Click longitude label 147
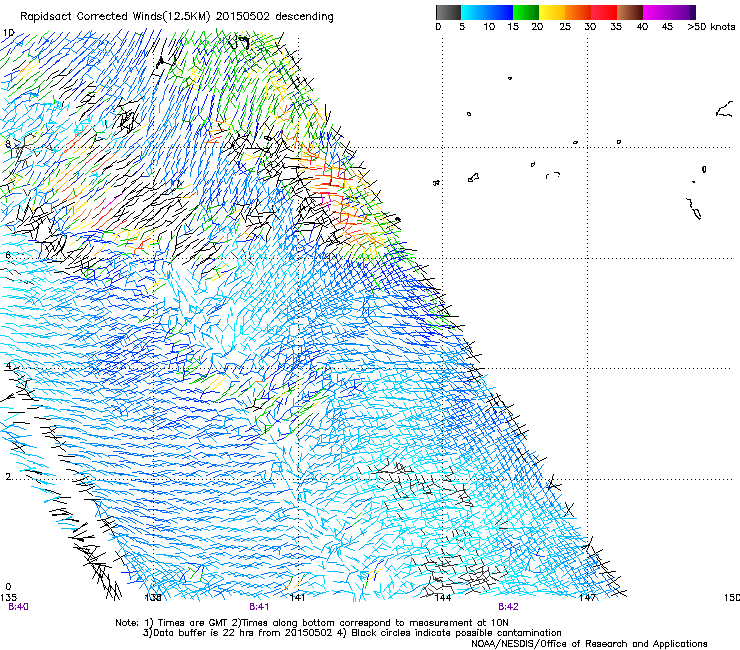Image resolution: width=740 pixels, height=650 pixels. [587, 598]
